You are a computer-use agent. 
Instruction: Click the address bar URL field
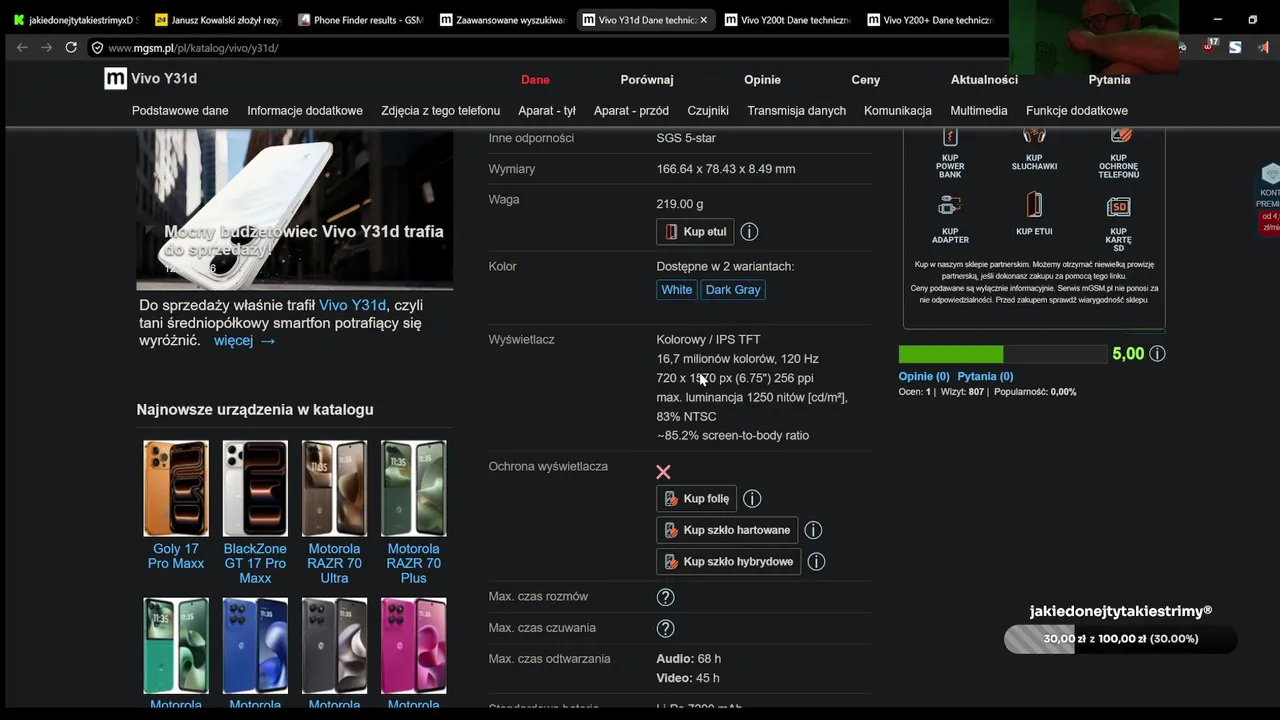[550, 47]
